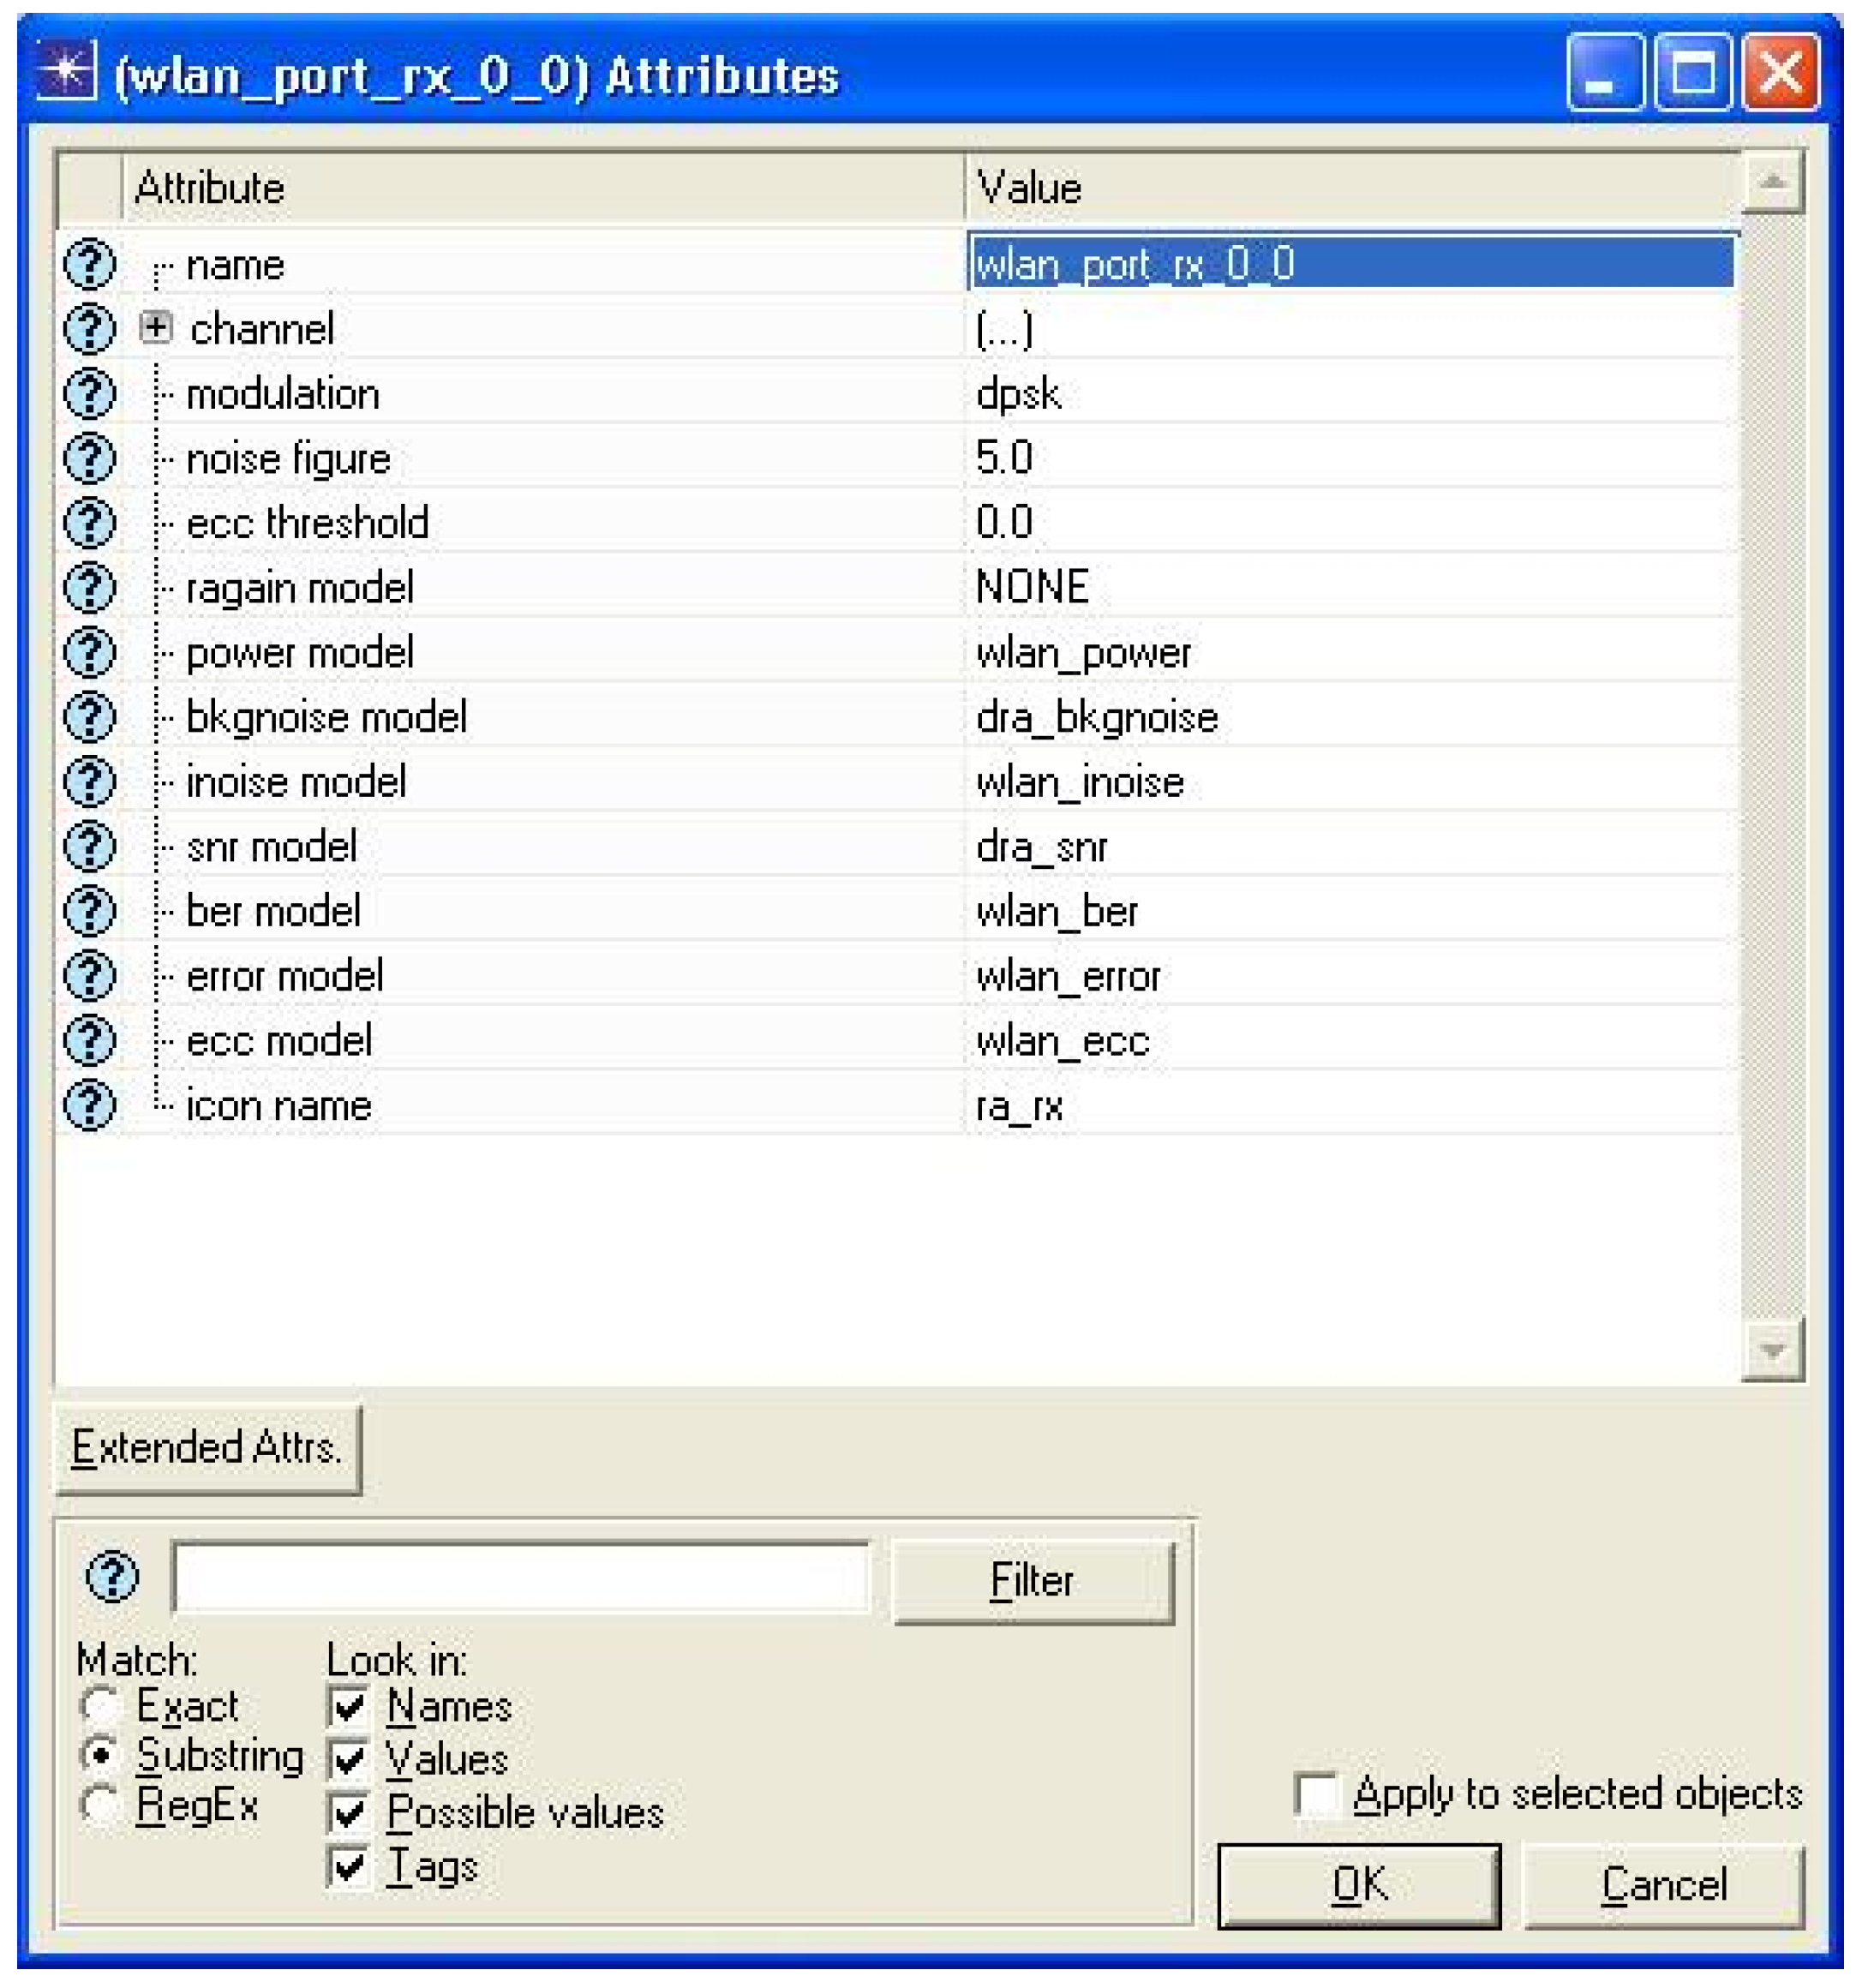The width and height of the screenshot is (1862, 1988).
Task: Click the help icon next to power model
Action: pyautogui.click(x=90, y=652)
